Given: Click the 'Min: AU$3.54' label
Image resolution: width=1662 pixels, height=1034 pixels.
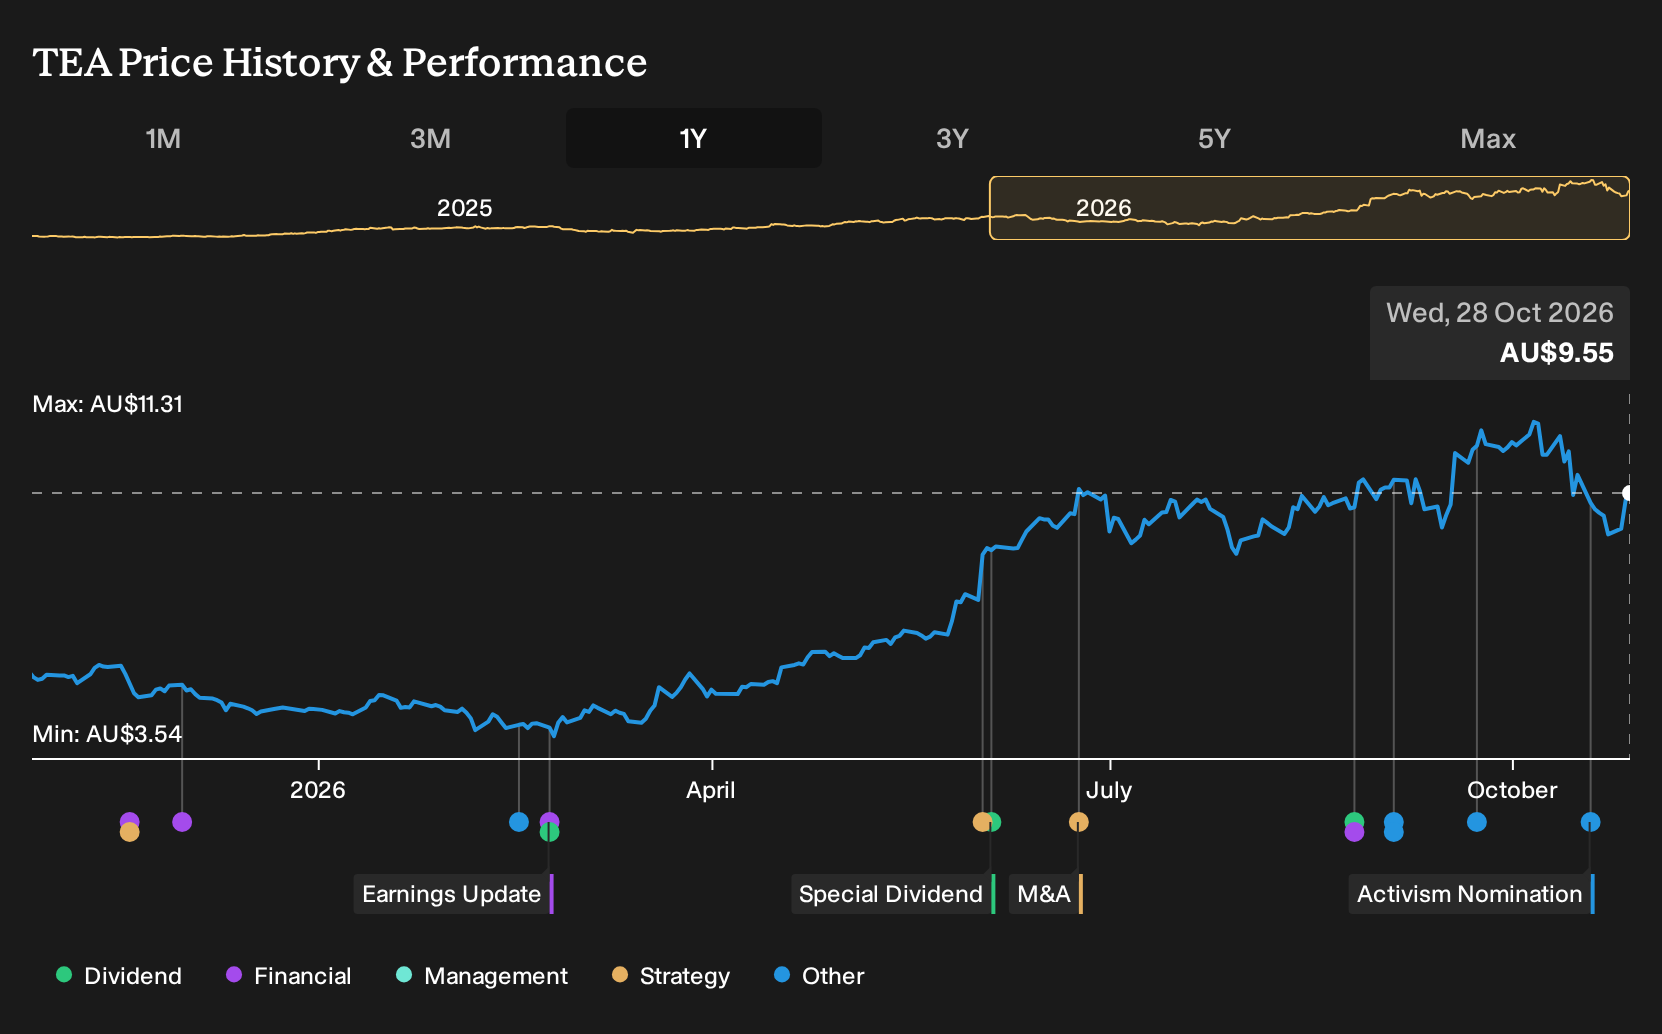Looking at the screenshot, I should 107,734.
